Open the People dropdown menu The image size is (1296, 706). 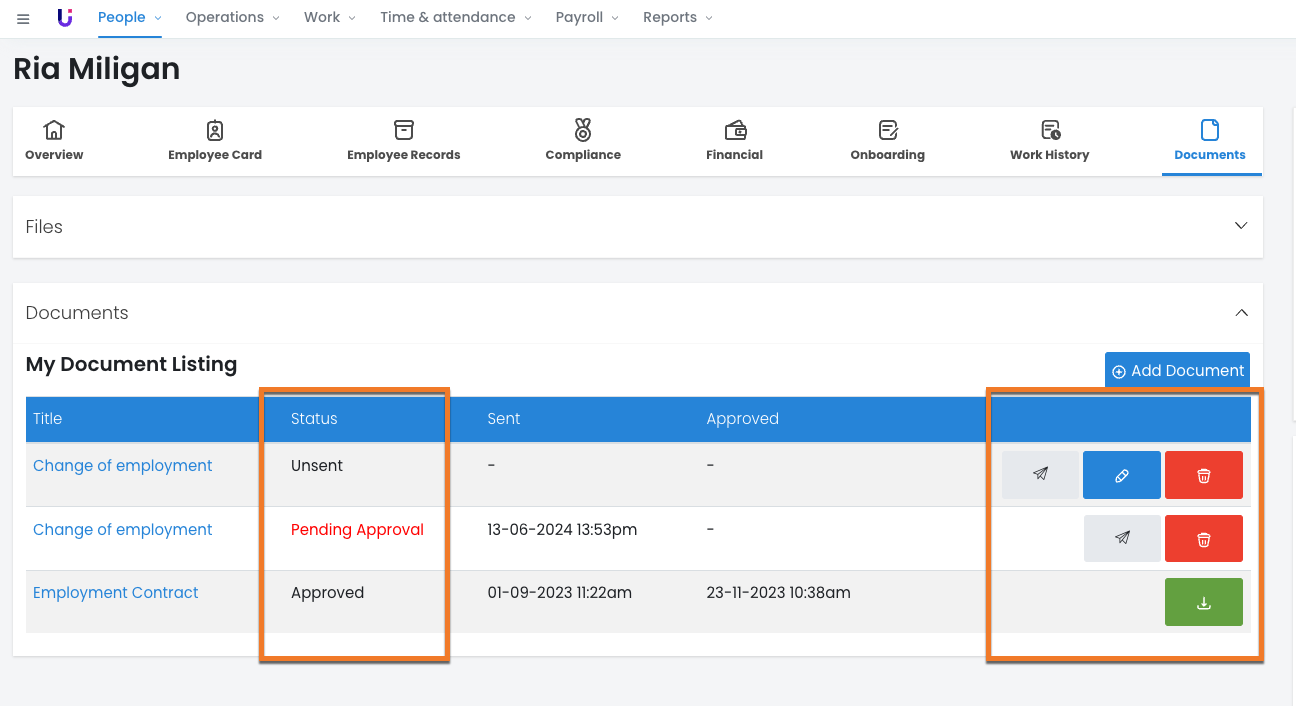click(129, 17)
